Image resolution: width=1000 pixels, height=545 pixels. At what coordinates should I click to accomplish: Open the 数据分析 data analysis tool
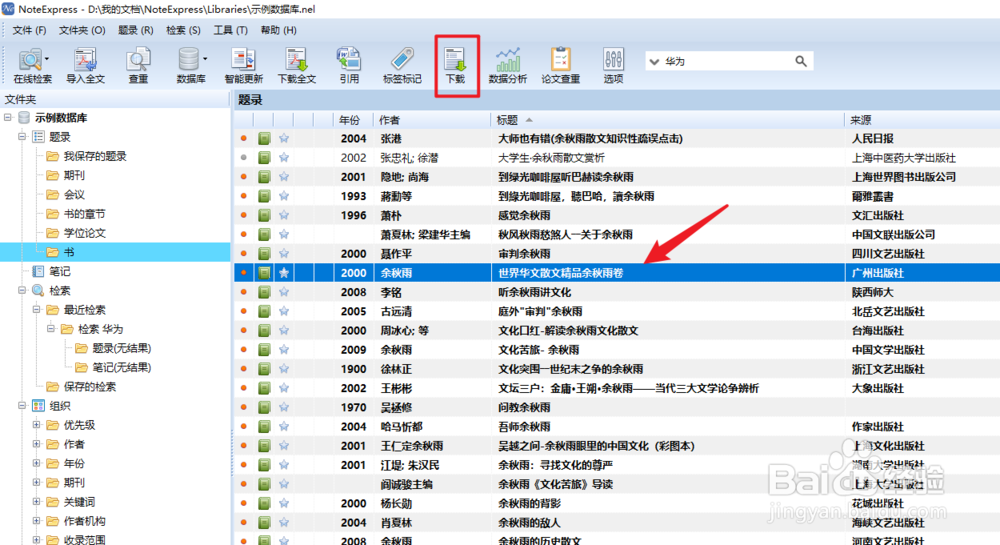click(x=508, y=66)
